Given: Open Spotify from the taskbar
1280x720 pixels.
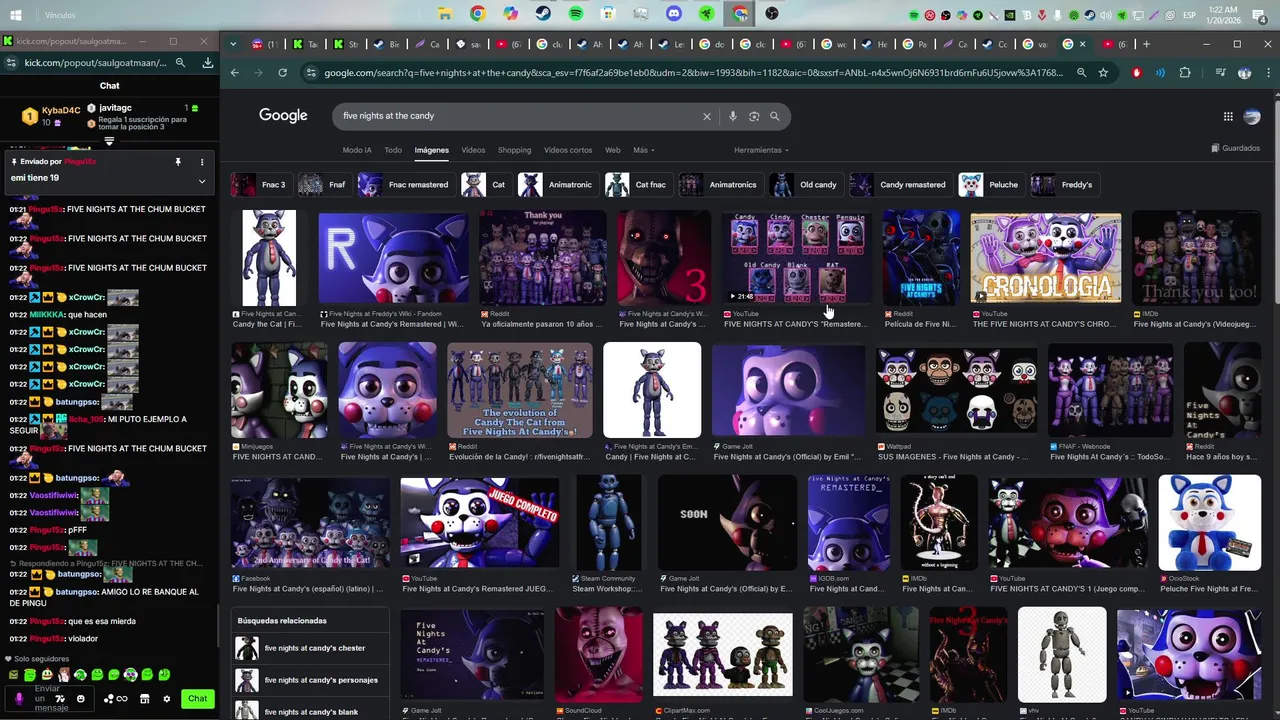Looking at the screenshot, I should point(575,14).
